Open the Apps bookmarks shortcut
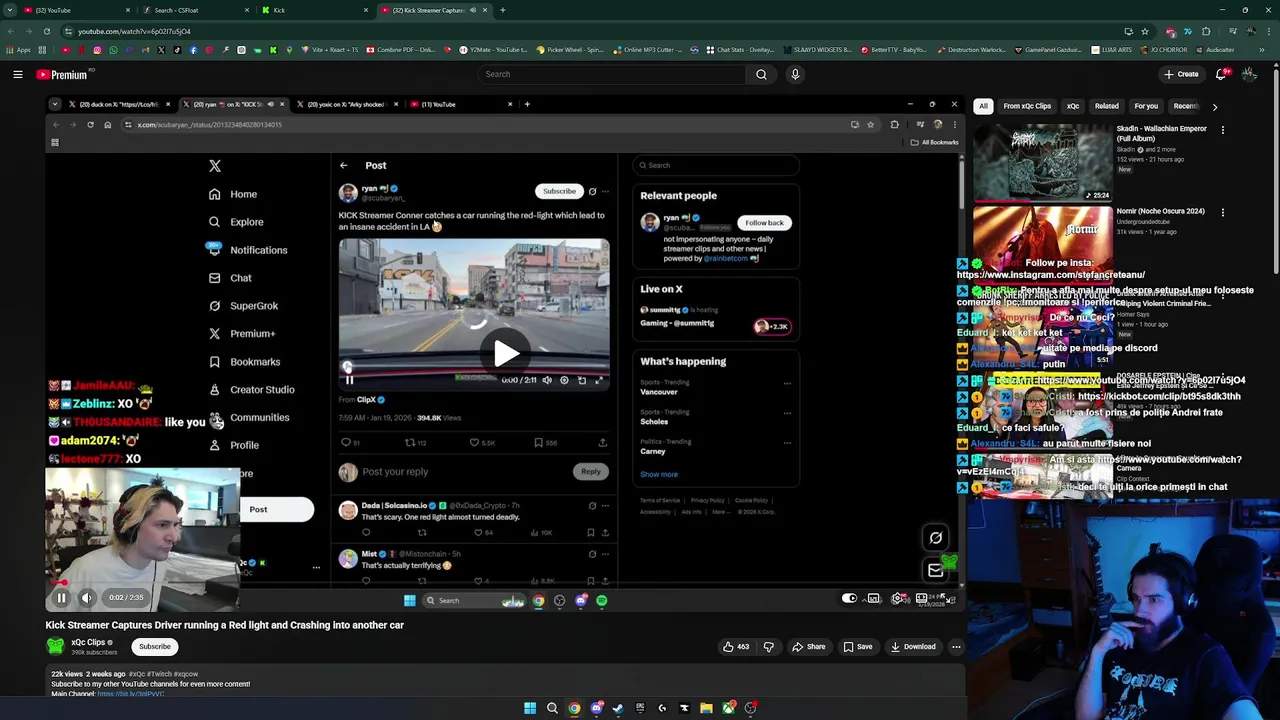The width and height of the screenshot is (1280, 720). (x=19, y=50)
